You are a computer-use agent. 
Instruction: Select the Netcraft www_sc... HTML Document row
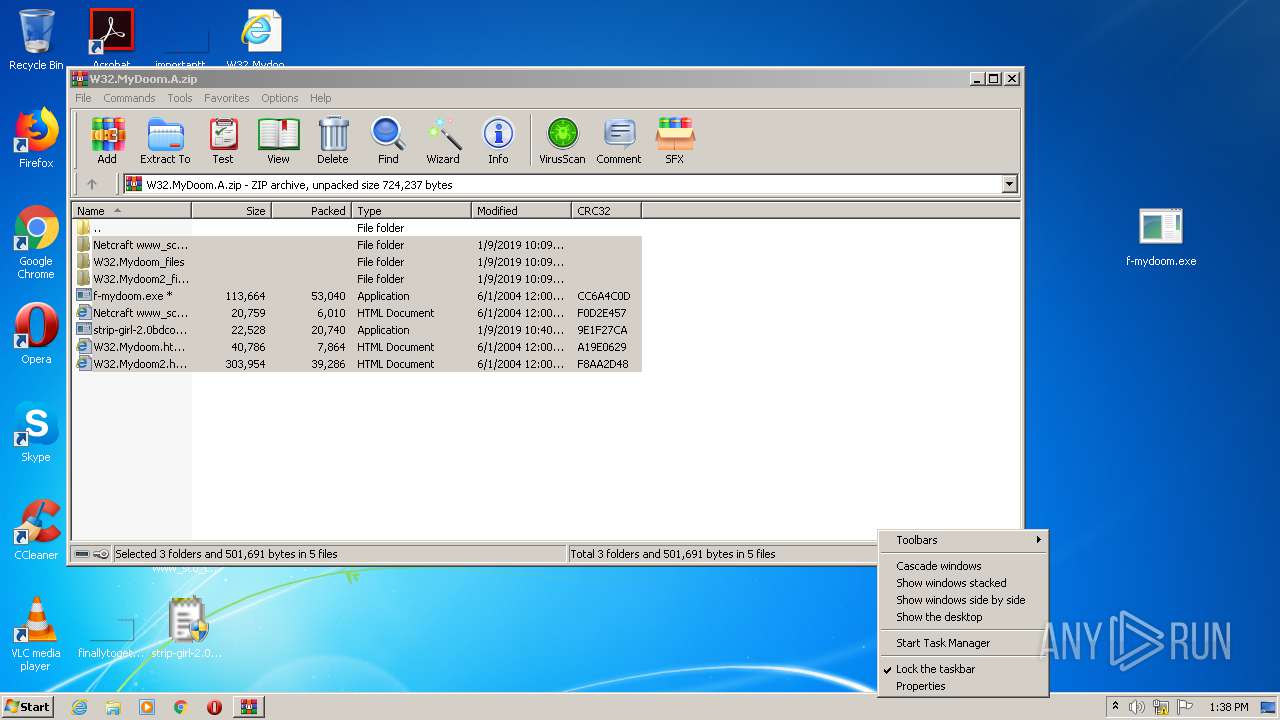(357, 313)
